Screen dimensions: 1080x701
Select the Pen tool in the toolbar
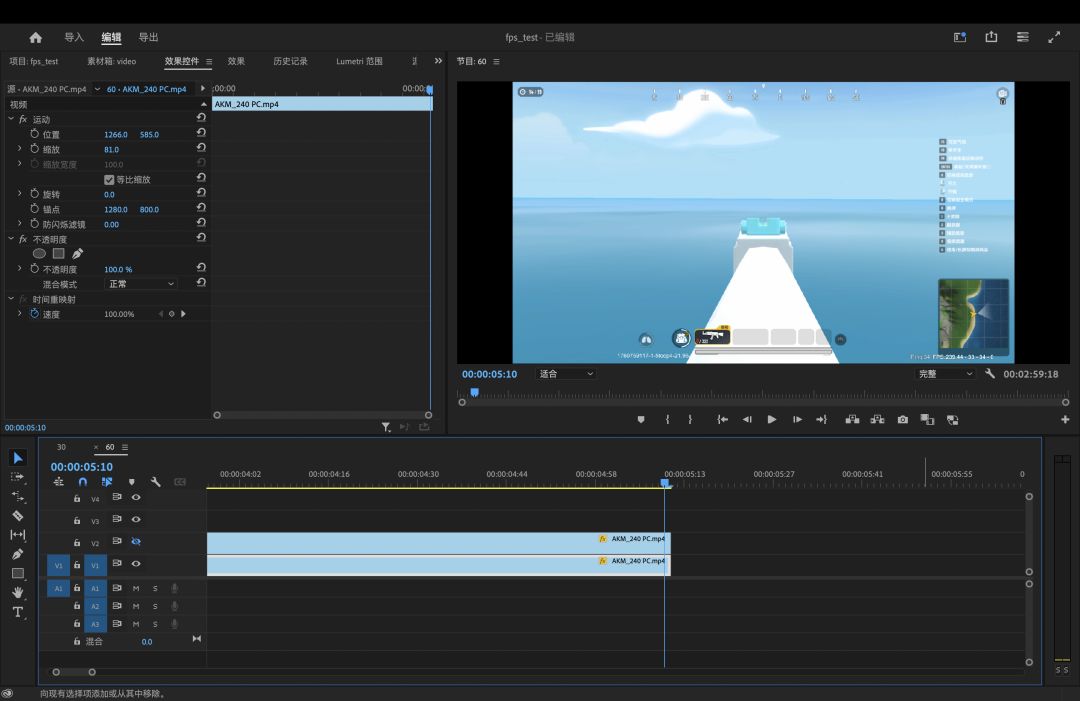click(x=18, y=554)
